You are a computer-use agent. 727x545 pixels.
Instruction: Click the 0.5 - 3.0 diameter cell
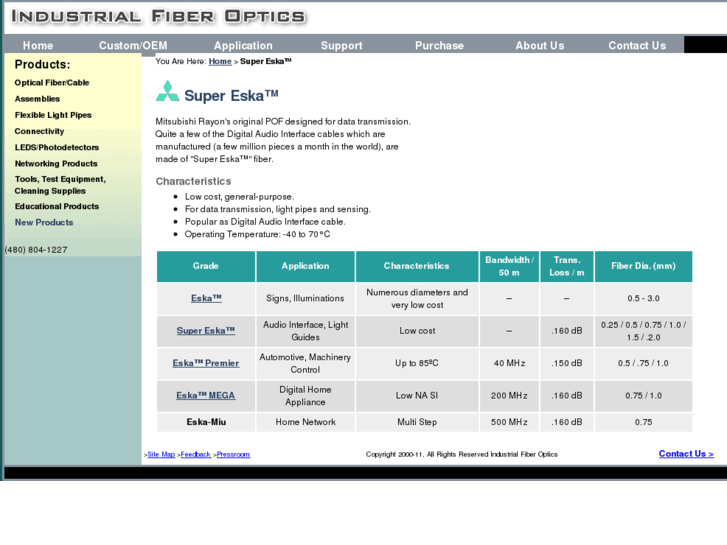coord(644,298)
